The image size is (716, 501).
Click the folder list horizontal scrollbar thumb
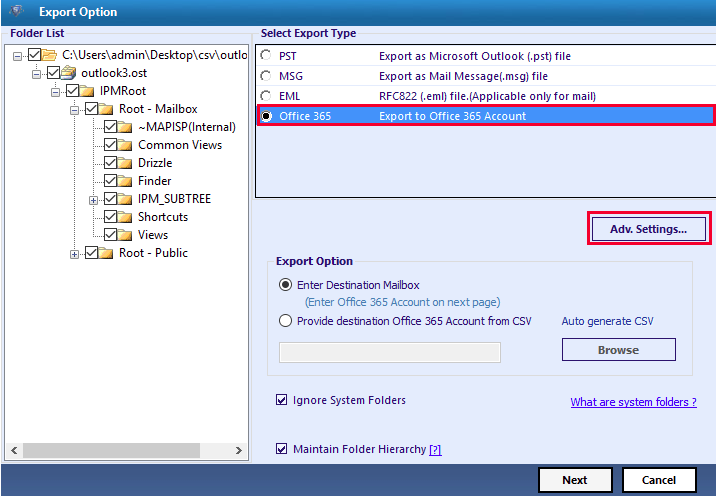111,451
